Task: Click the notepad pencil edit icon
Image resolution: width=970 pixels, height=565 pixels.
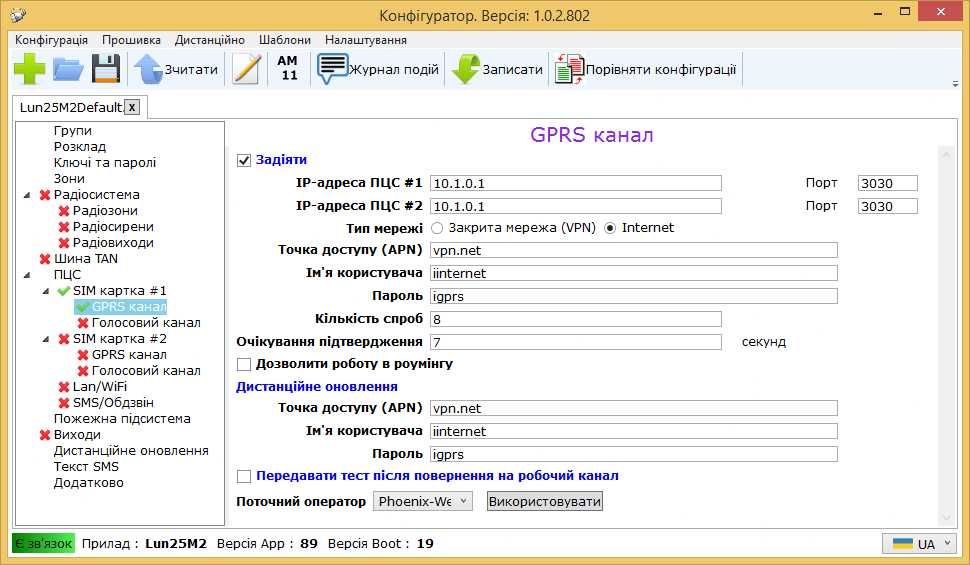Action: point(246,69)
